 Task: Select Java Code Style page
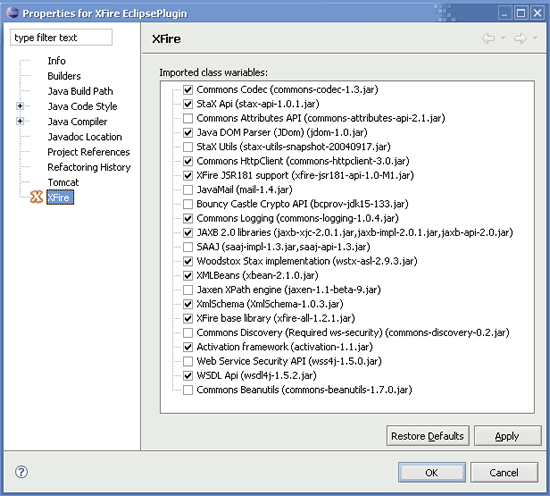(82, 106)
